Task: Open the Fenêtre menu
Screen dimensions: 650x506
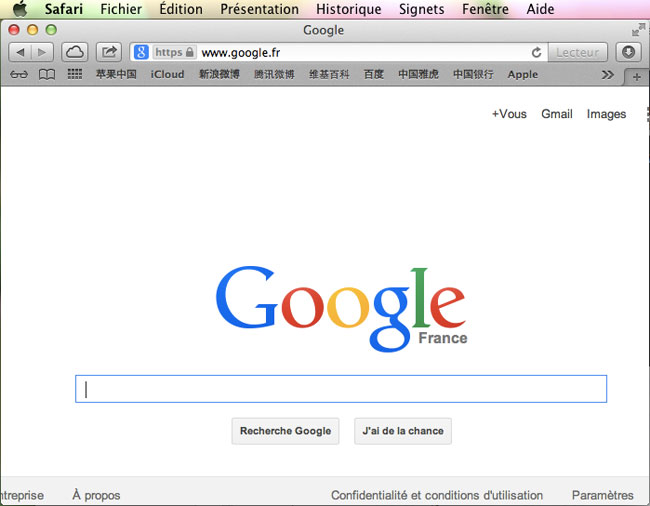Action: (485, 9)
